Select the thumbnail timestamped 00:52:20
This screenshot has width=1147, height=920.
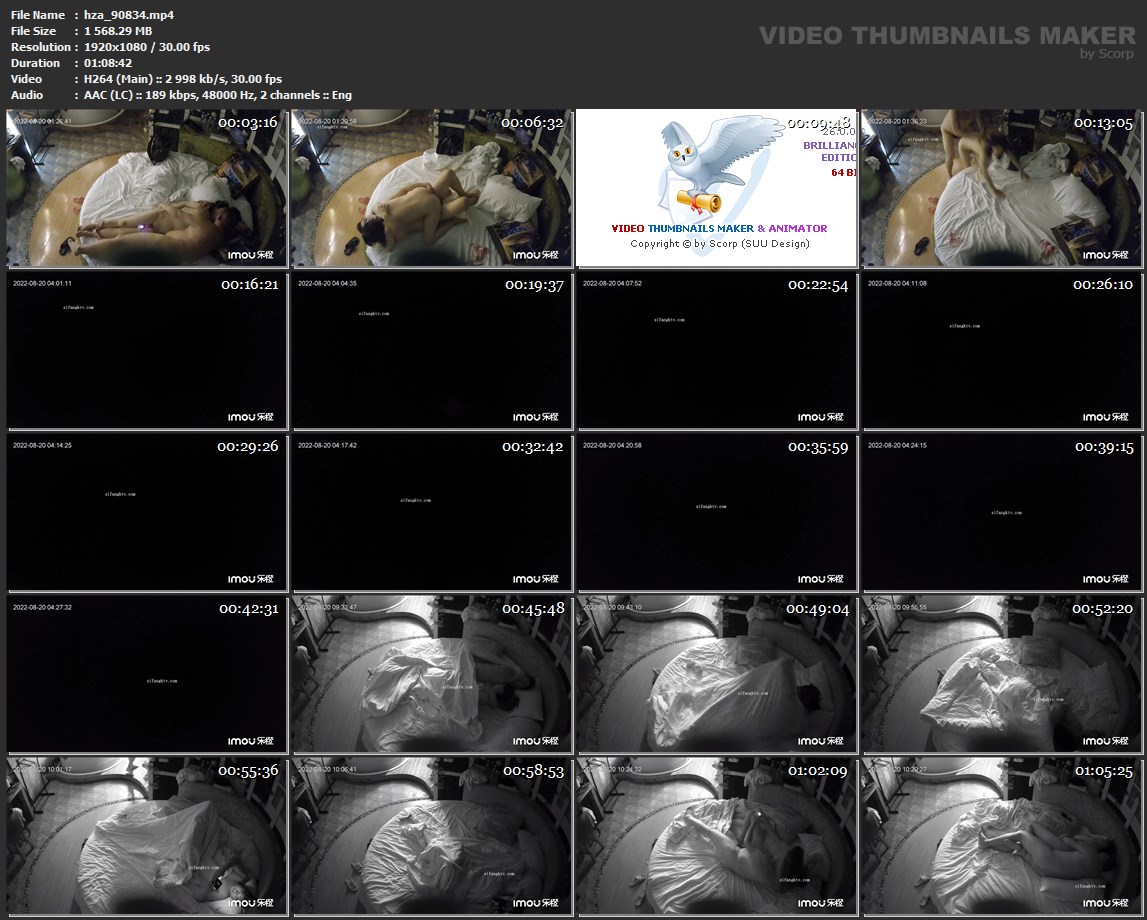click(x=1001, y=674)
